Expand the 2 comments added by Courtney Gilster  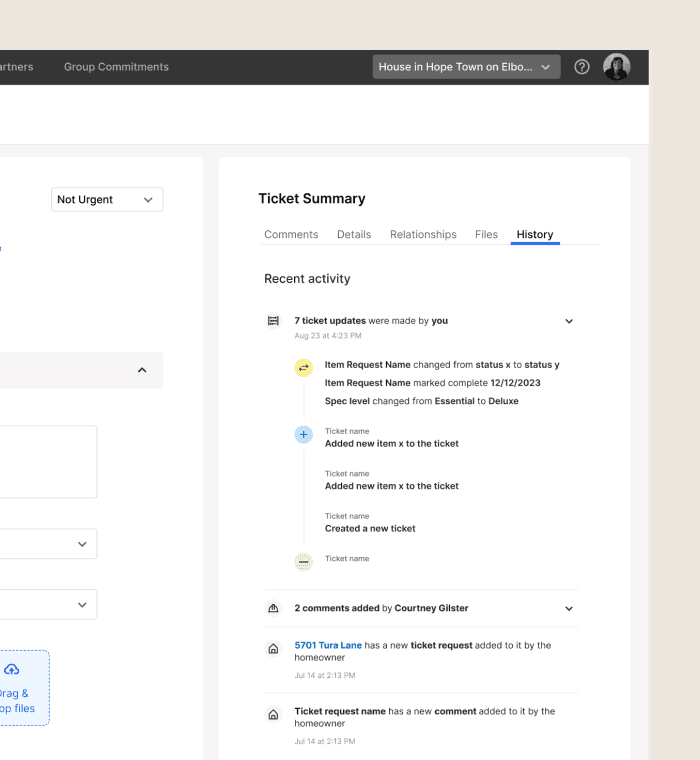tap(569, 609)
